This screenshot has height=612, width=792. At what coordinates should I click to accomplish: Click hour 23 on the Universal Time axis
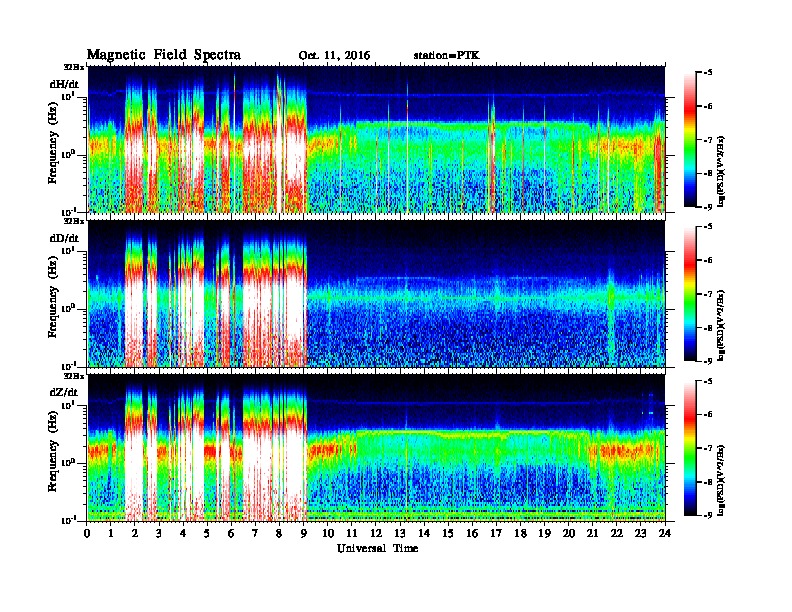pyautogui.click(x=640, y=533)
